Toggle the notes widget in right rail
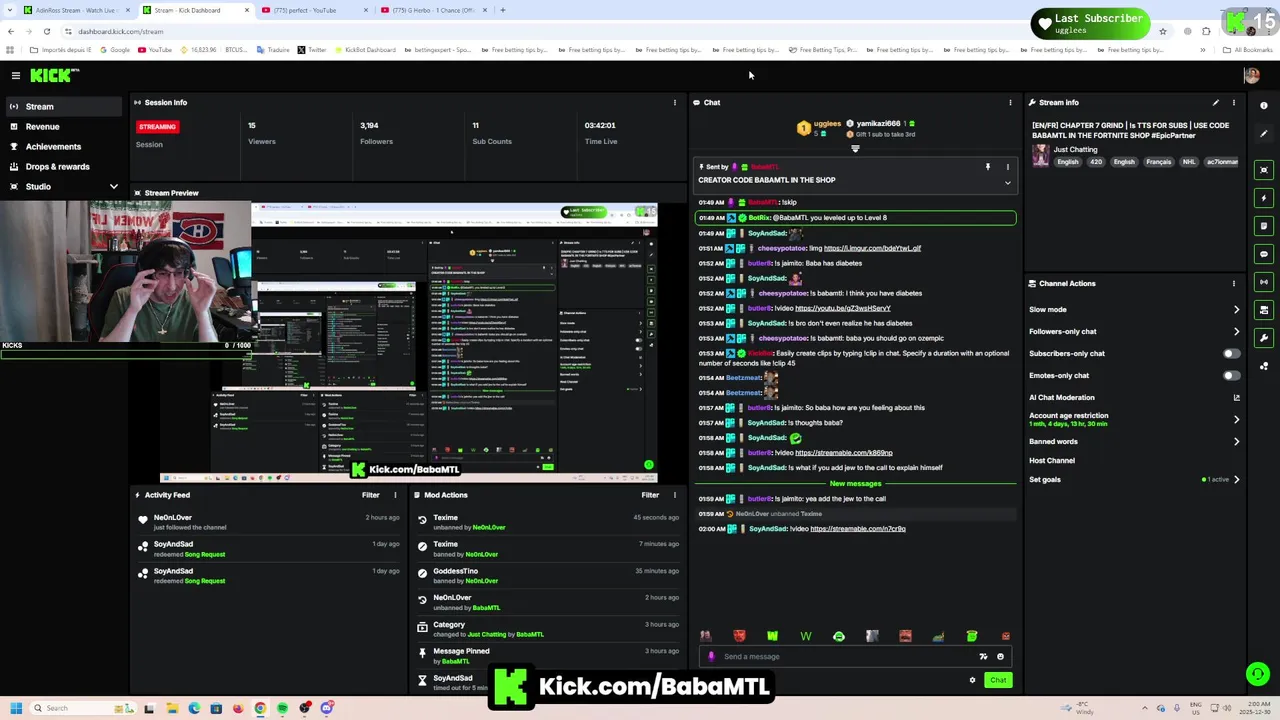This screenshot has width=1280, height=720. click(1264, 226)
